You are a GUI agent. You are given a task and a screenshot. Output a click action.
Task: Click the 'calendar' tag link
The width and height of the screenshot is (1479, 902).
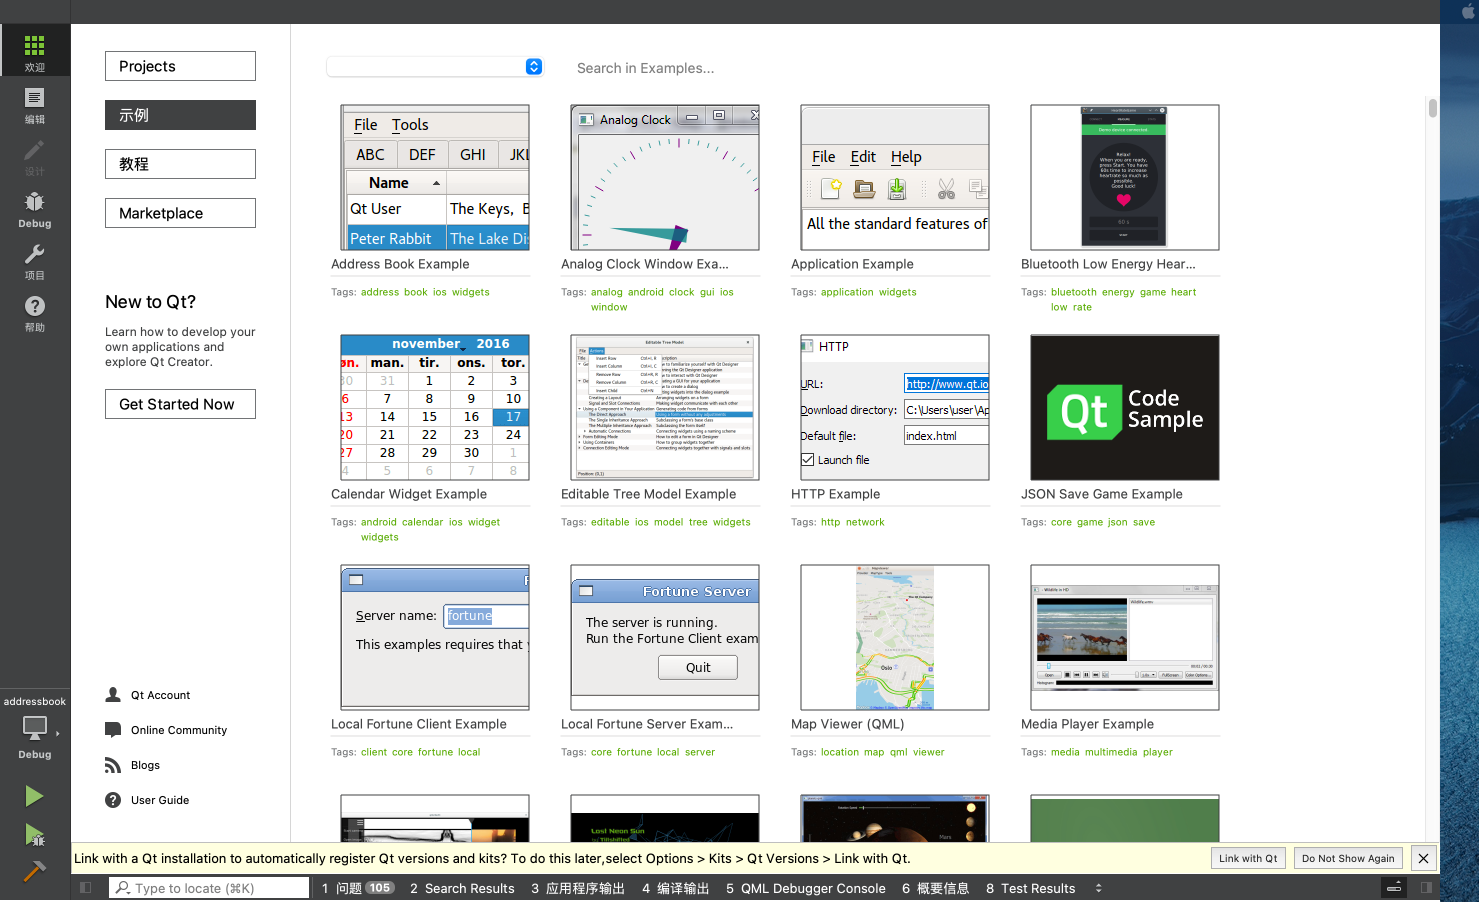click(x=422, y=522)
